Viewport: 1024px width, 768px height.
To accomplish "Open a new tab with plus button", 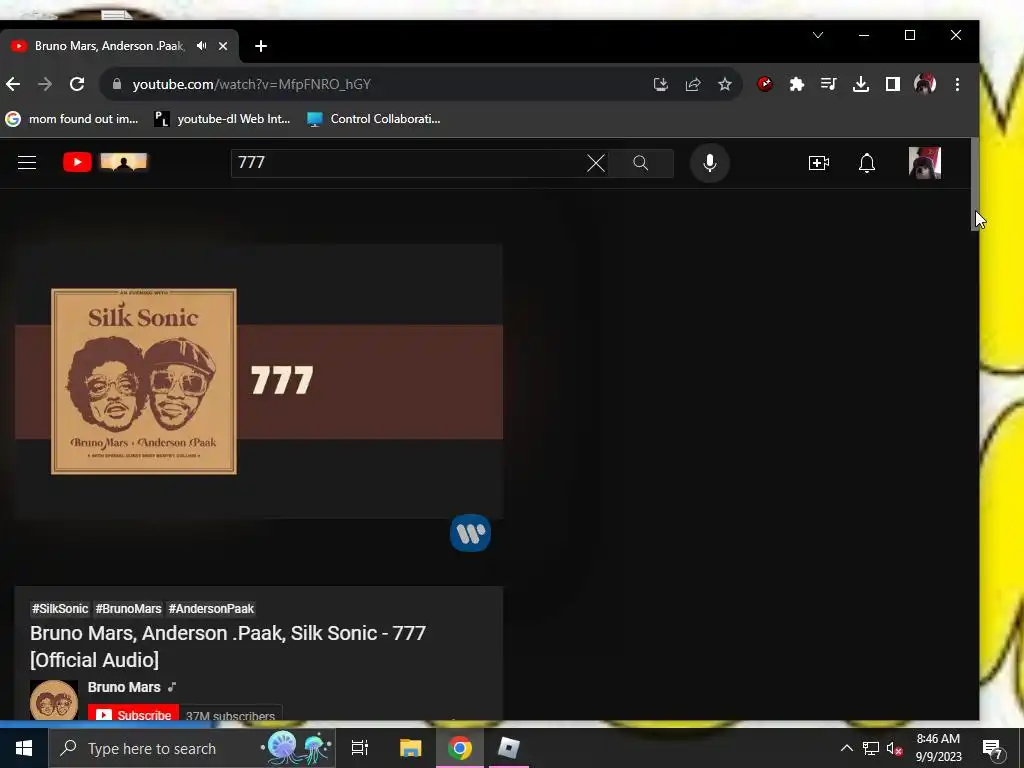I will (261, 46).
